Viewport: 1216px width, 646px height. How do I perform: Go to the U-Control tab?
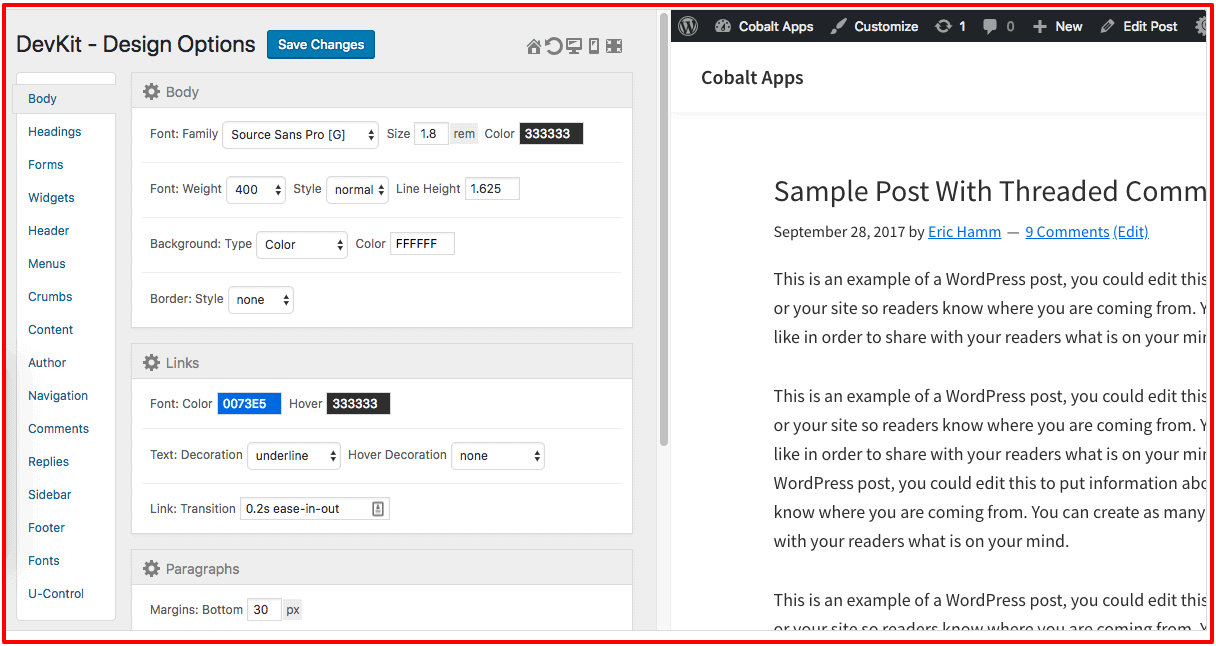coord(56,594)
